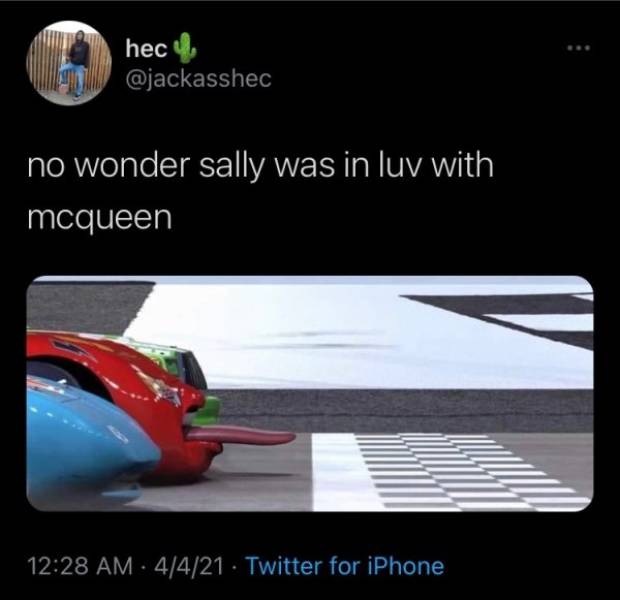Click the display name "hec"
Image resolution: width=620 pixels, height=600 pixels.
(146, 49)
